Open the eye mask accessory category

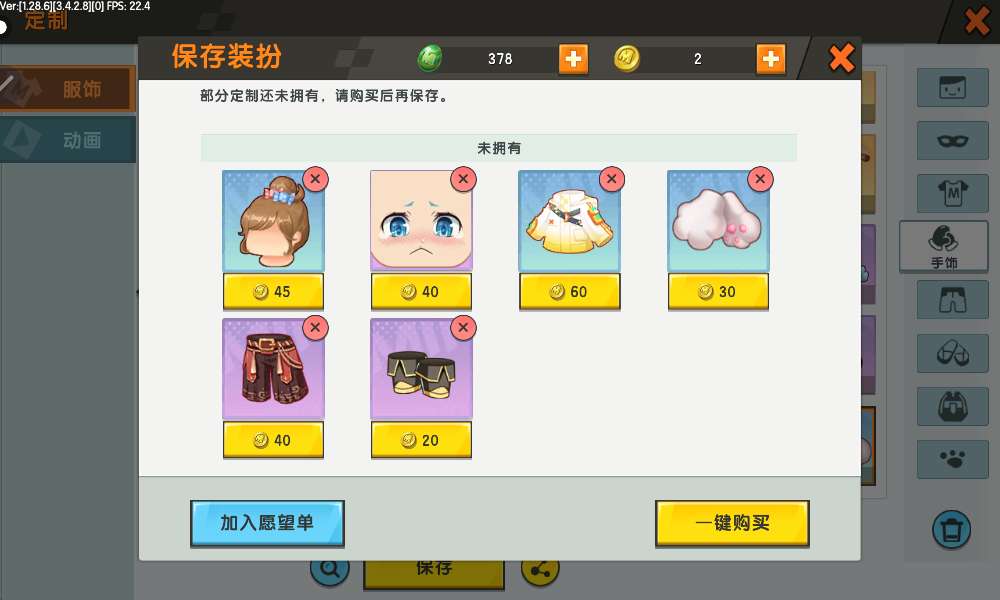pyautogui.click(x=952, y=140)
